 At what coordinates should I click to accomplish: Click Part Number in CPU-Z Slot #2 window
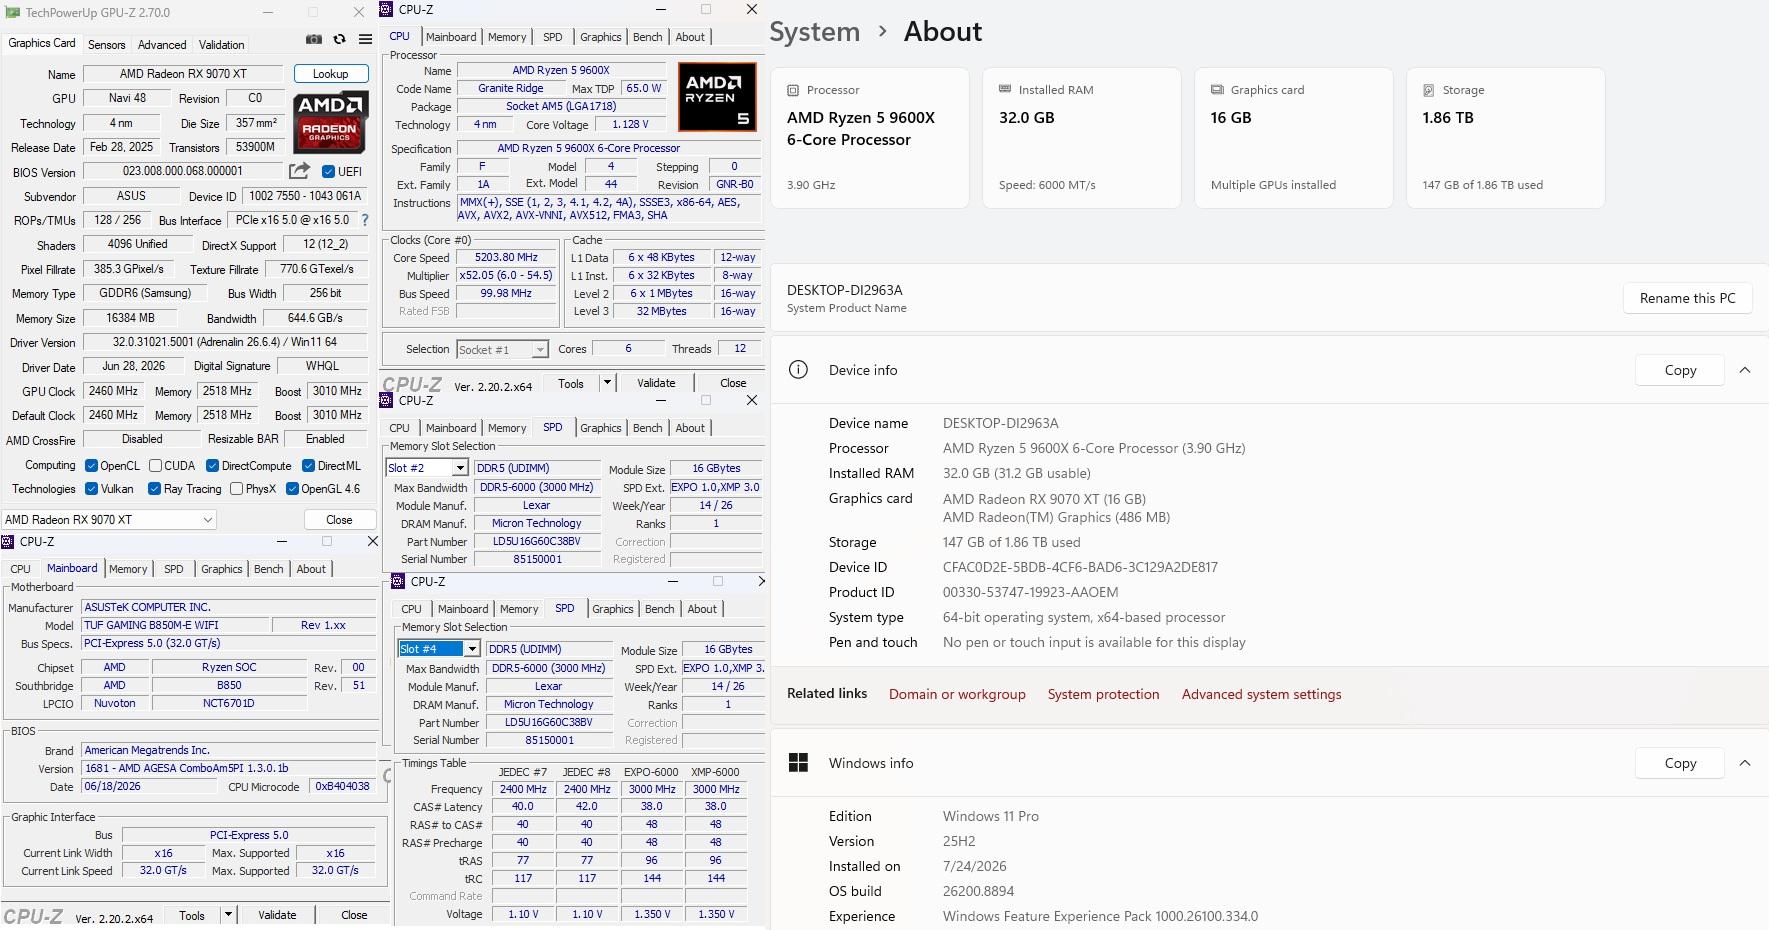(x=536, y=541)
